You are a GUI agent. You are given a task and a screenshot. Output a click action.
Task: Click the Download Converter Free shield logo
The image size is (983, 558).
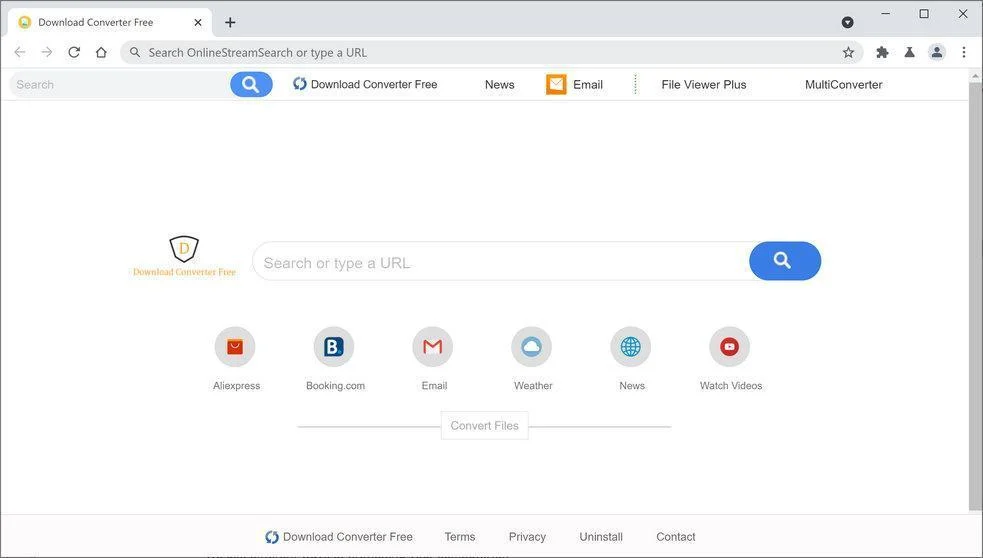pyautogui.click(x=184, y=256)
